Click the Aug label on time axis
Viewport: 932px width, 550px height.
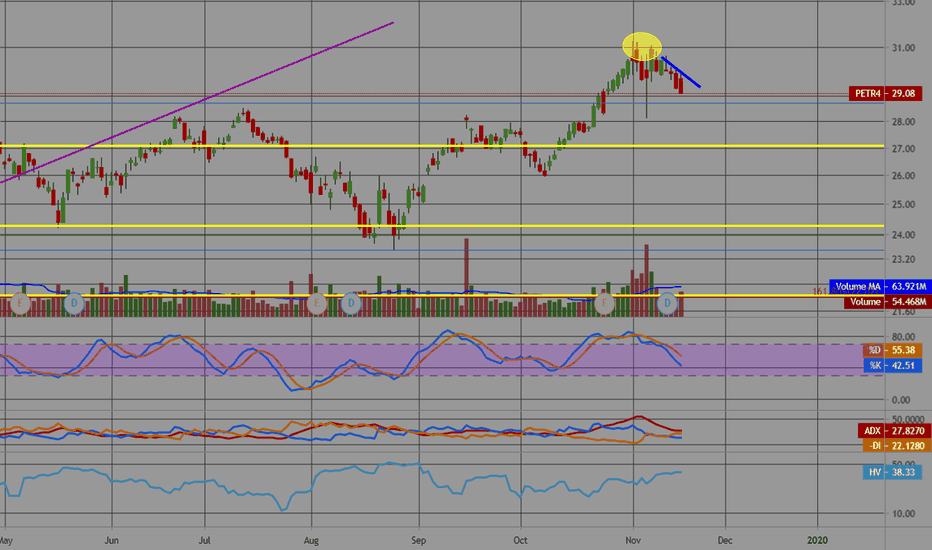(311, 540)
